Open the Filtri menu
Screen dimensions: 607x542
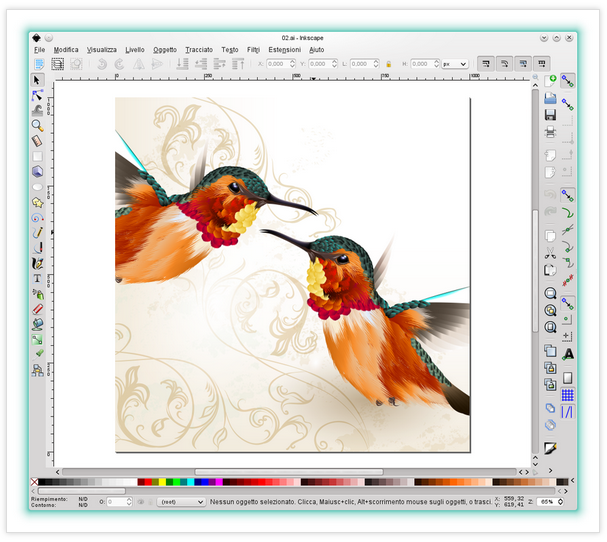click(x=253, y=49)
